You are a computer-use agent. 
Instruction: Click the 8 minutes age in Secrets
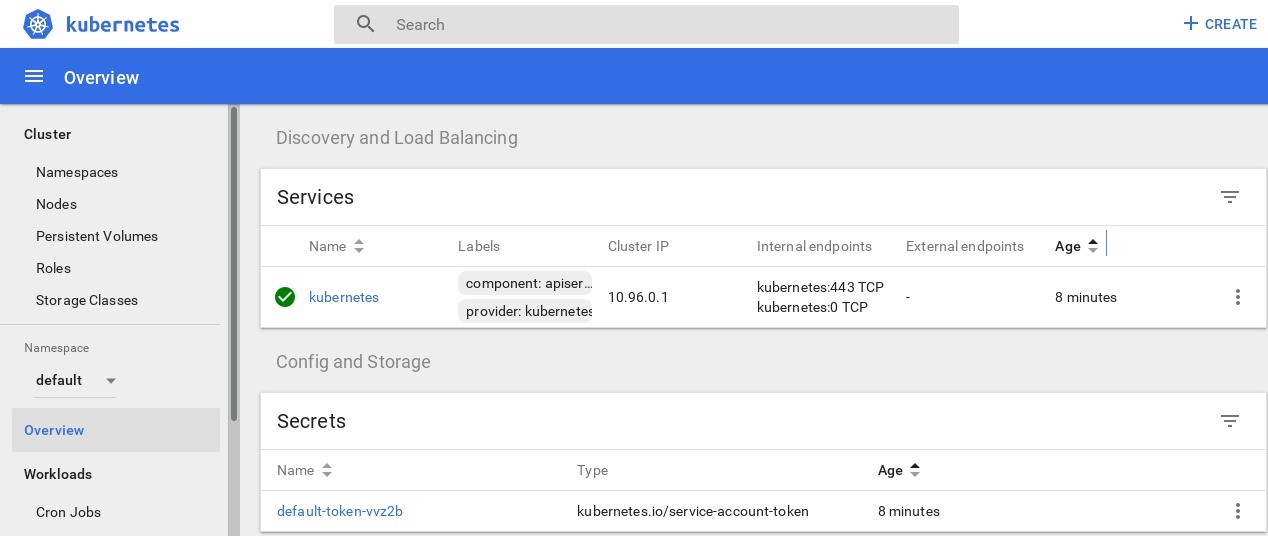tap(909, 511)
